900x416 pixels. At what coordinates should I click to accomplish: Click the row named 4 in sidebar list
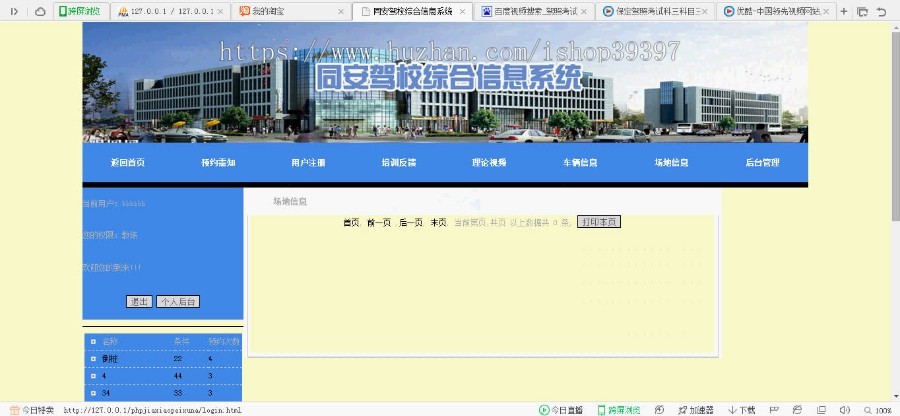tap(163, 376)
